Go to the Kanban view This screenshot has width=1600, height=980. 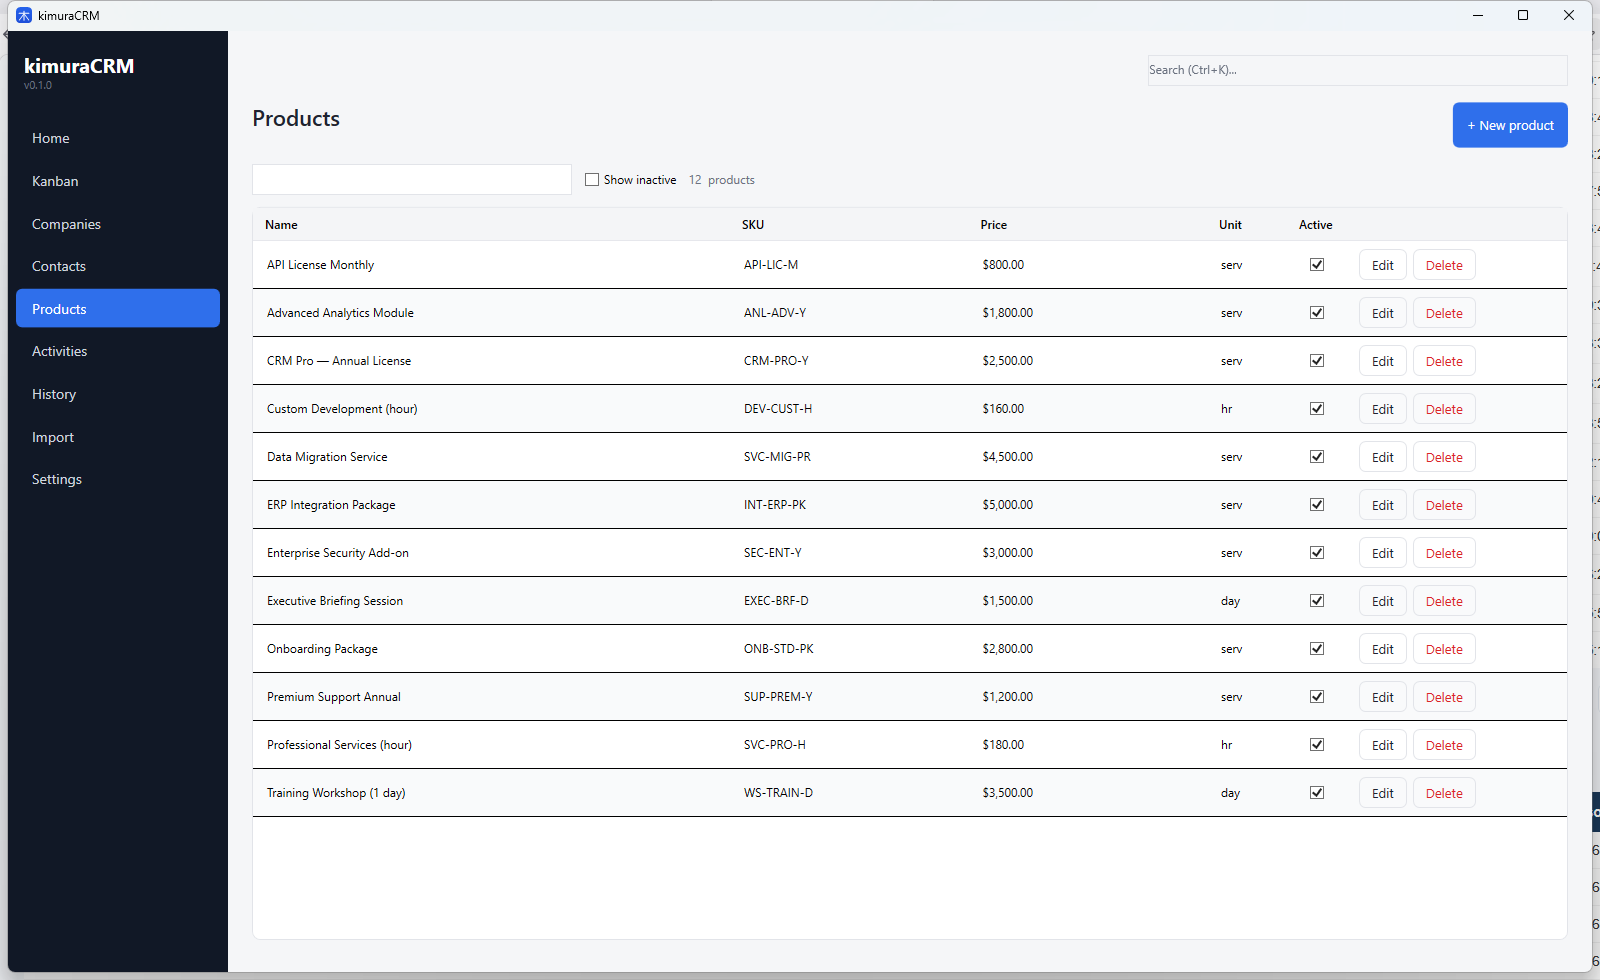tap(55, 181)
